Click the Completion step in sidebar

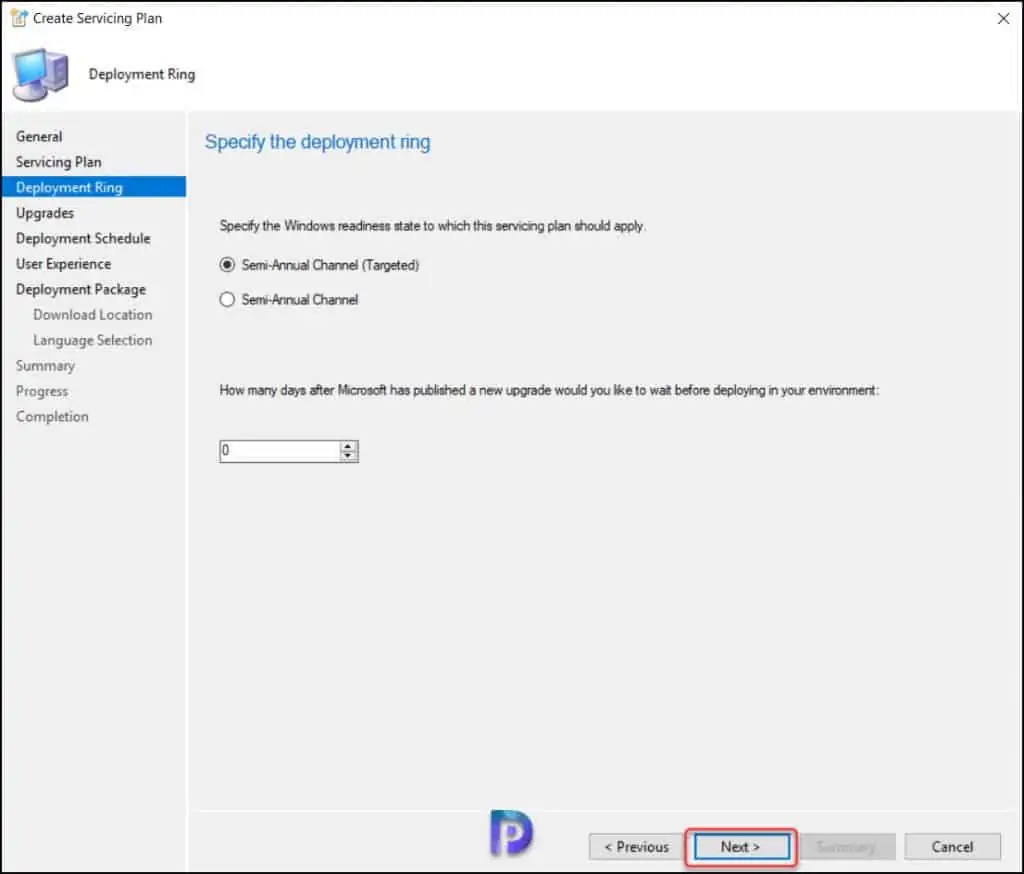tap(52, 417)
